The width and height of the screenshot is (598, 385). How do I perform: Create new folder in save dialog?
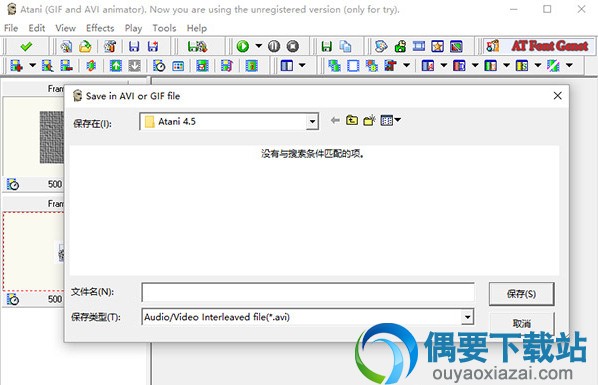click(x=369, y=121)
